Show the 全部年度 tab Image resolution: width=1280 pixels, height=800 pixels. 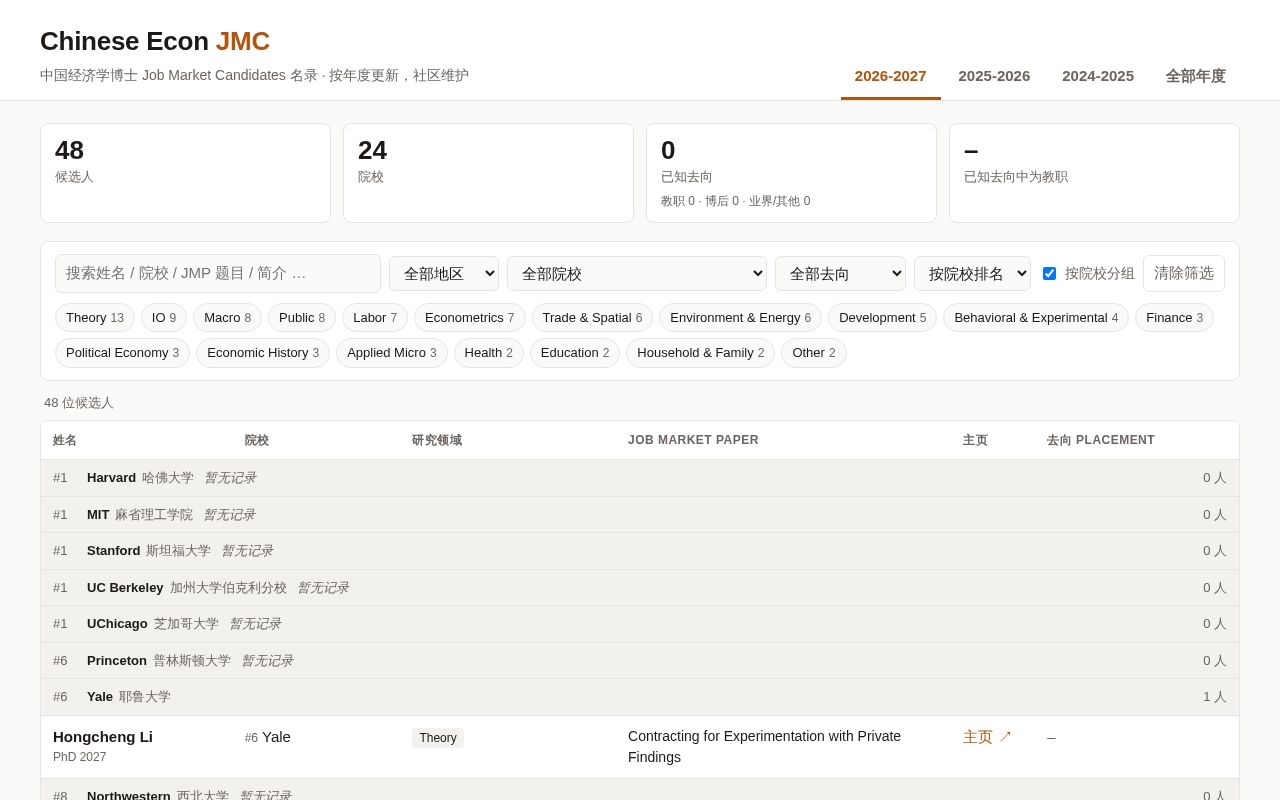point(1196,76)
